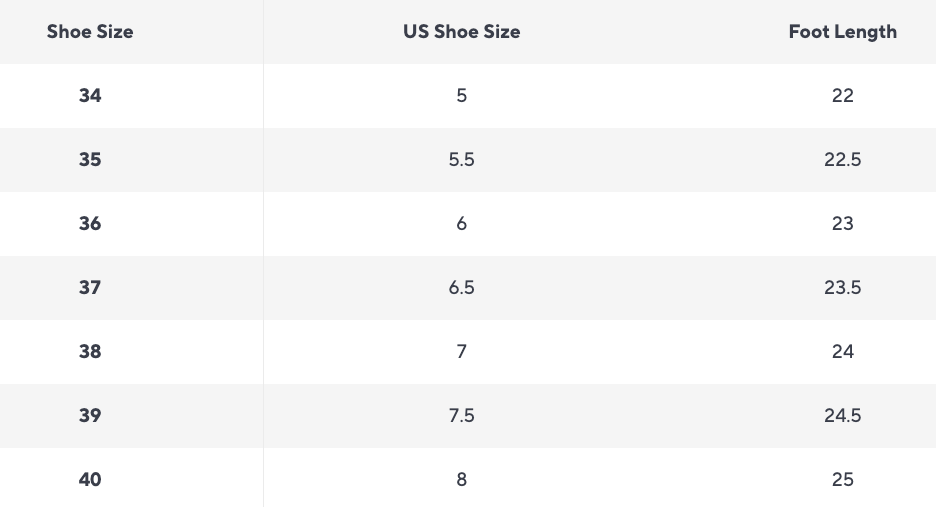Viewport: 936px width, 507px height.
Task: Select shoe size 40 cell
Action: click(90, 480)
